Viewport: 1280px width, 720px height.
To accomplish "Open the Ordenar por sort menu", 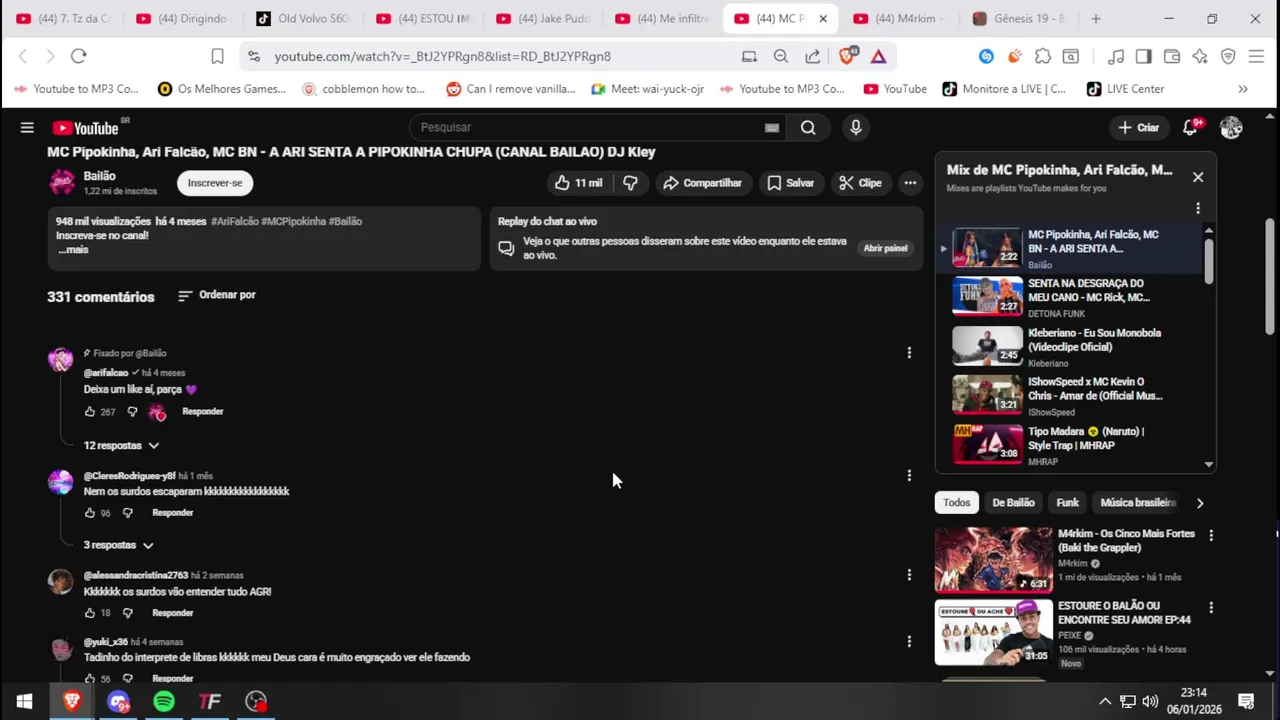I will 217,295.
